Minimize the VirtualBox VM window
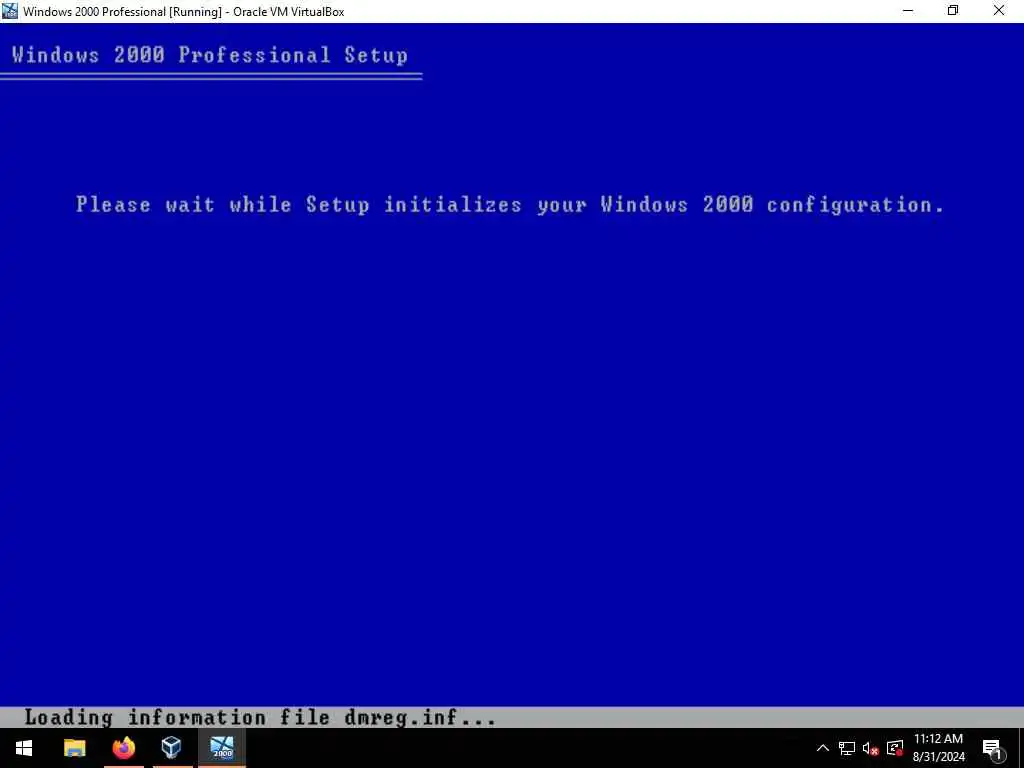Viewport: 1024px width, 768px height. point(908,11)
